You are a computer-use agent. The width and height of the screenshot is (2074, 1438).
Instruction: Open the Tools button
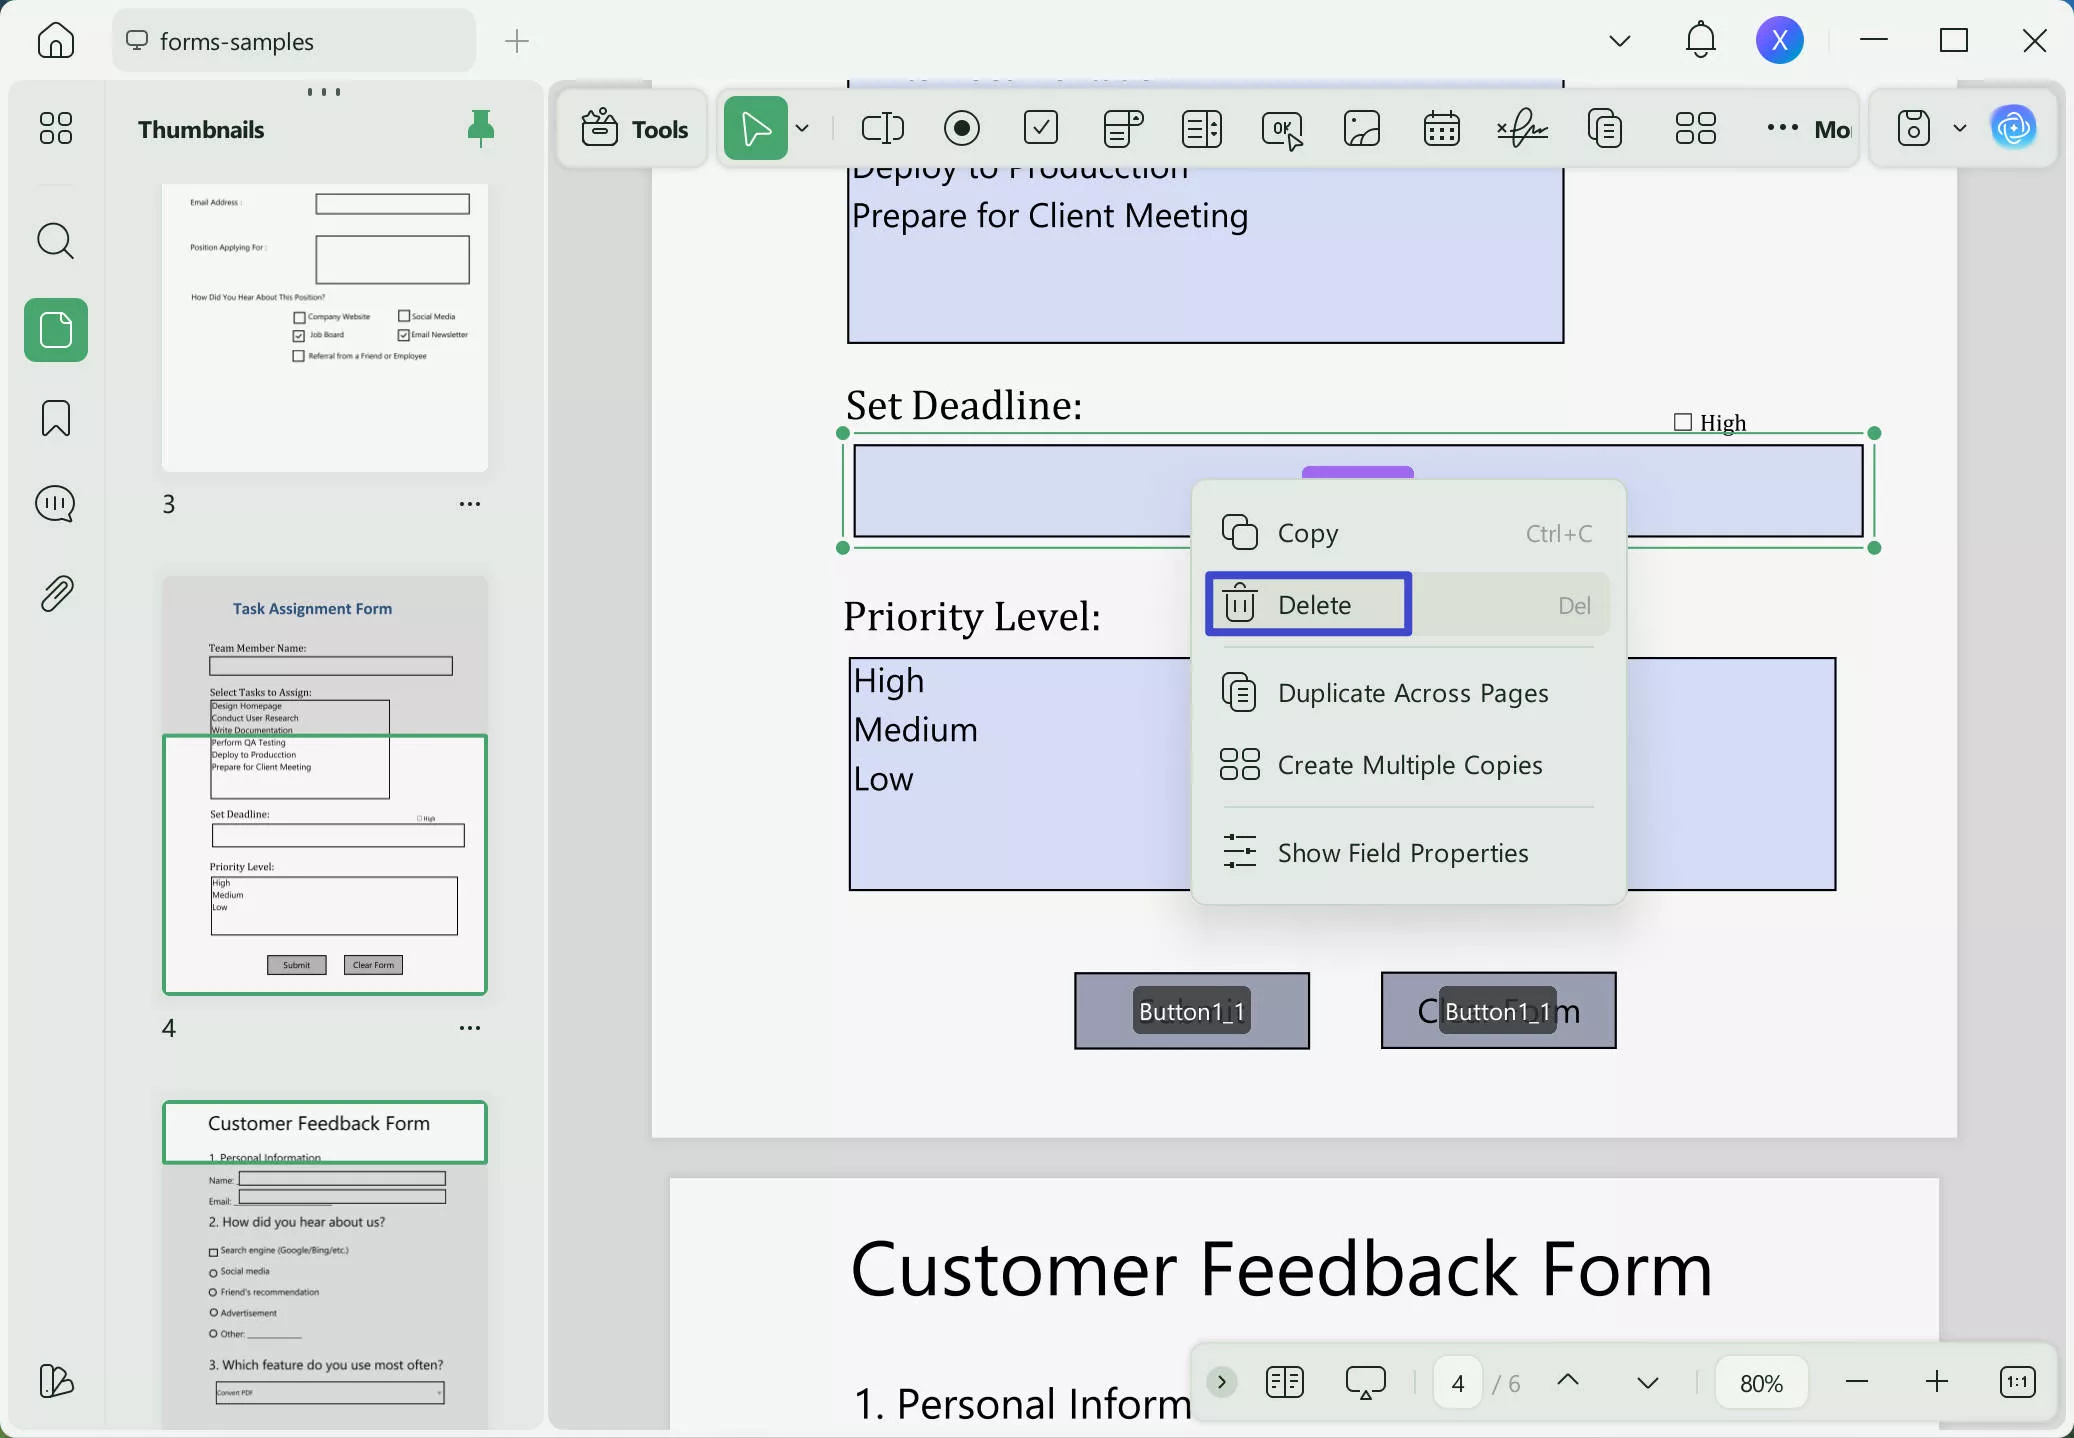[634, 128]
